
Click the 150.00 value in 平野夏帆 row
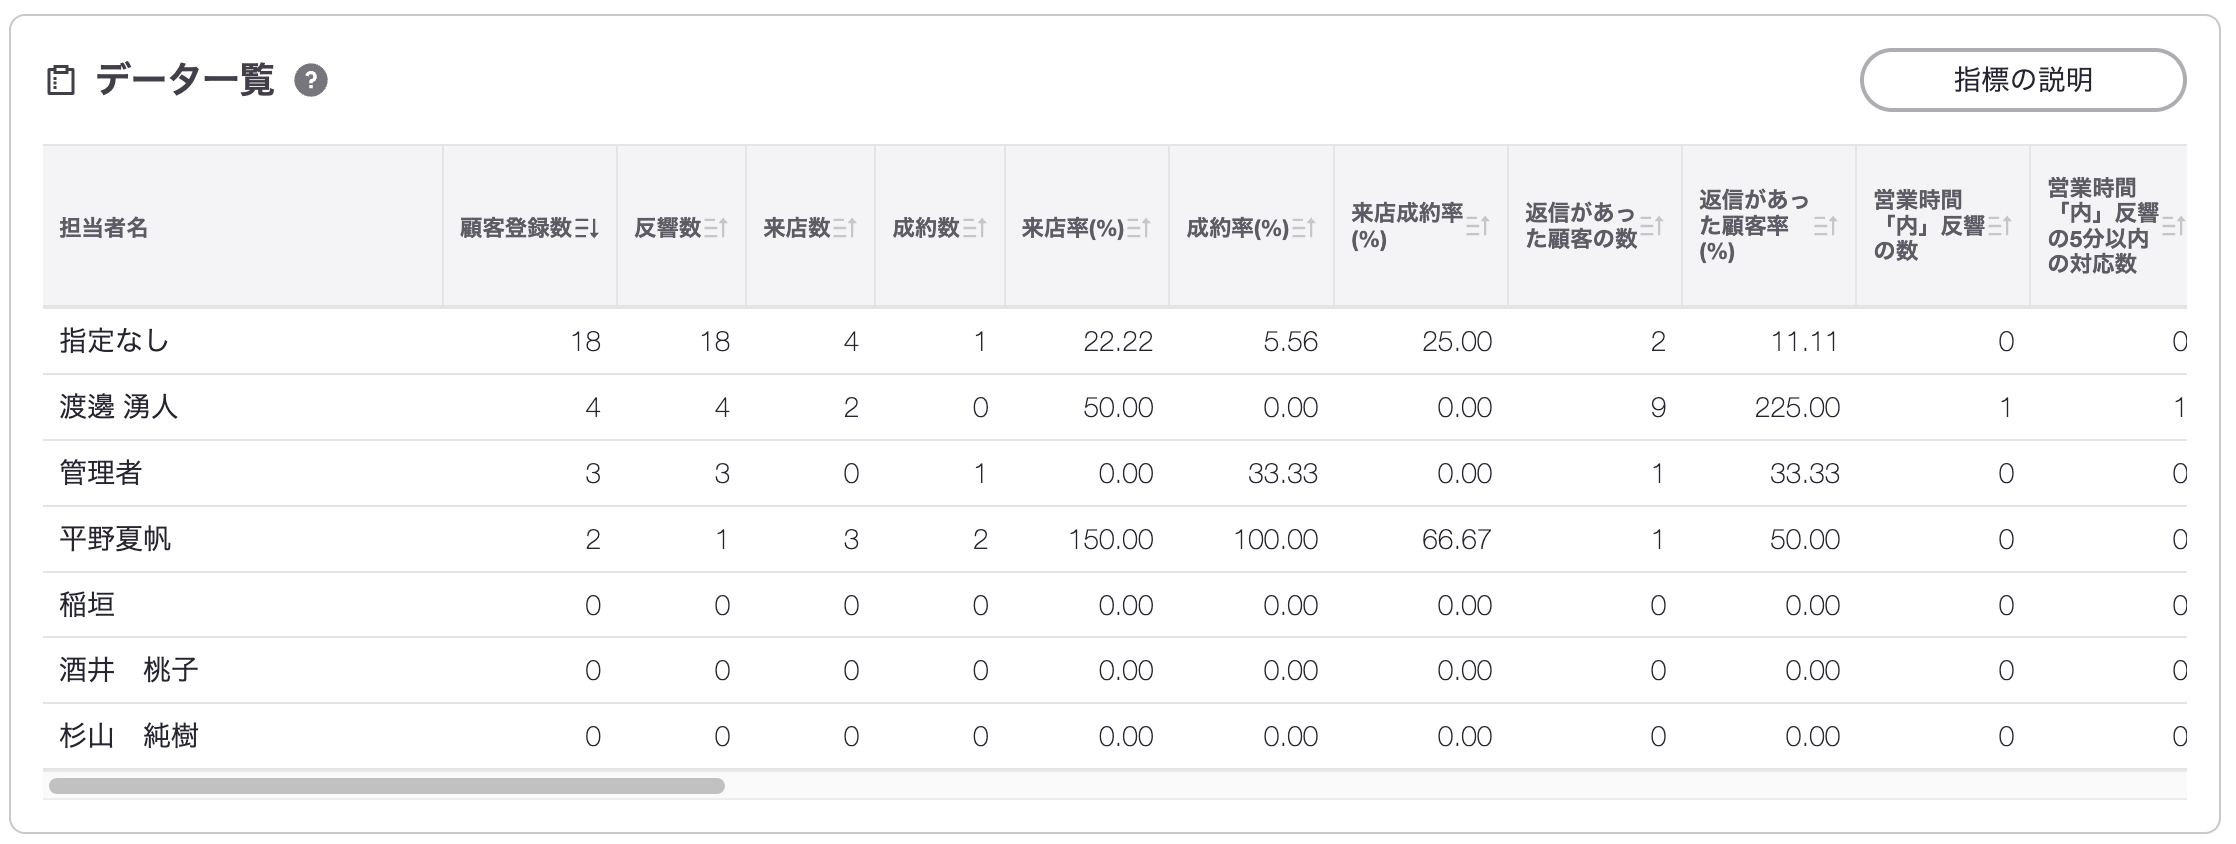click(1111, 540)
